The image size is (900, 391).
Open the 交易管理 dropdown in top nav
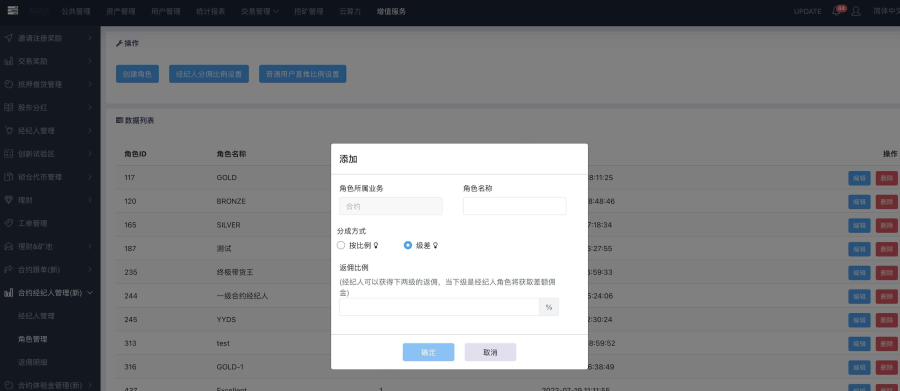point(259,11)
